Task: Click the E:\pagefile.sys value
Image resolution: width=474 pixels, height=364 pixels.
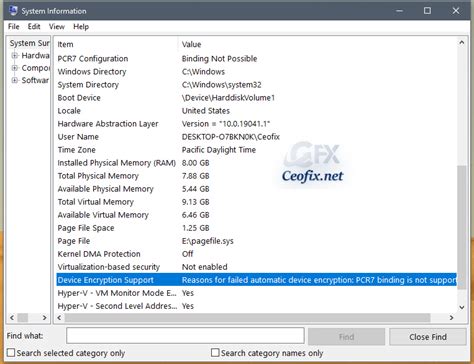Action: 207,241
